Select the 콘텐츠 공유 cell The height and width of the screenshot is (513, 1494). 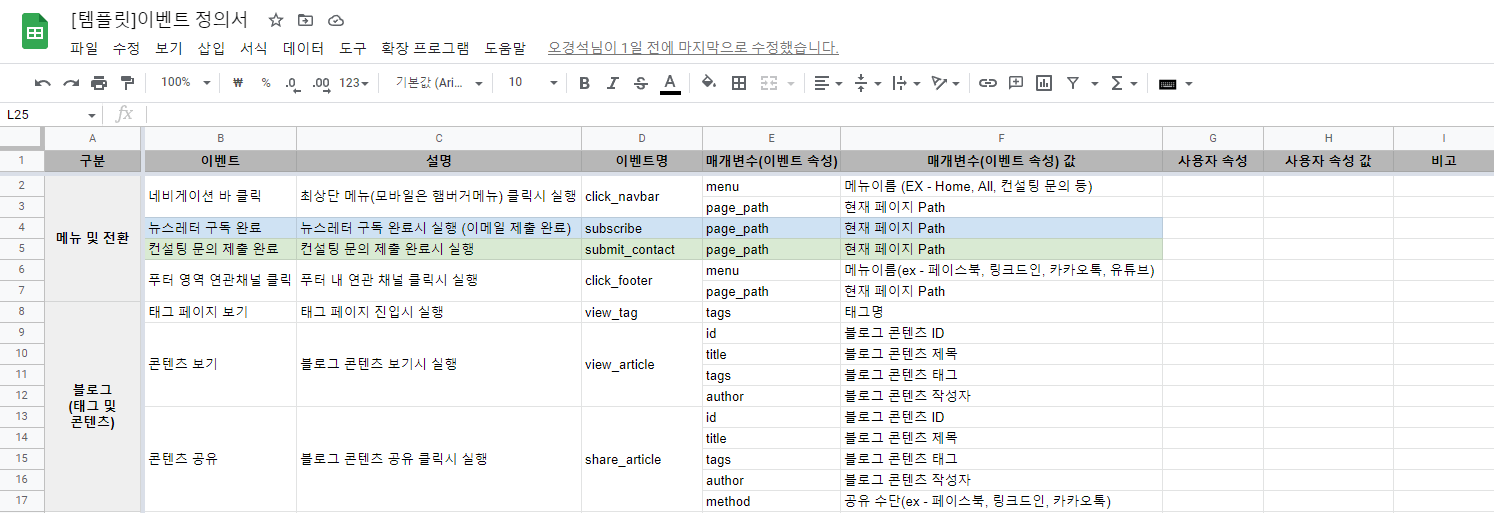coord(220,459)
